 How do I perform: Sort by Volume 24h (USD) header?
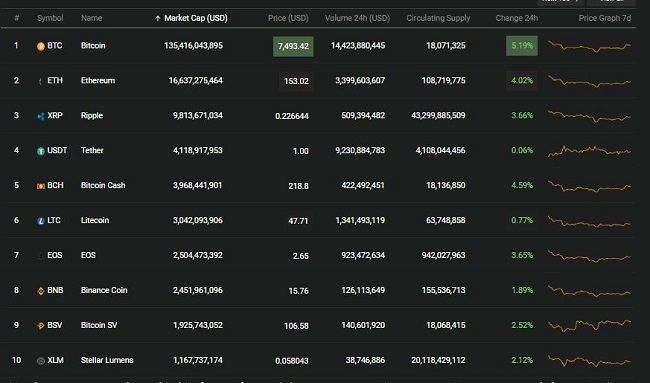[x=357, y=18]
